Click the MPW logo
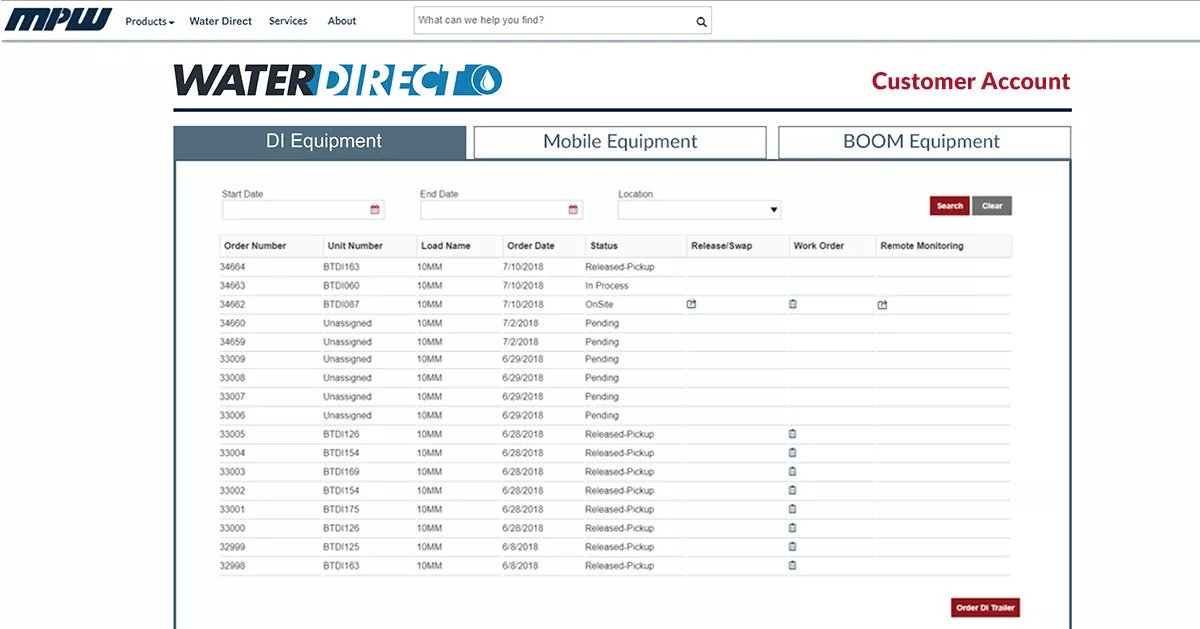 tap(58, 20)
